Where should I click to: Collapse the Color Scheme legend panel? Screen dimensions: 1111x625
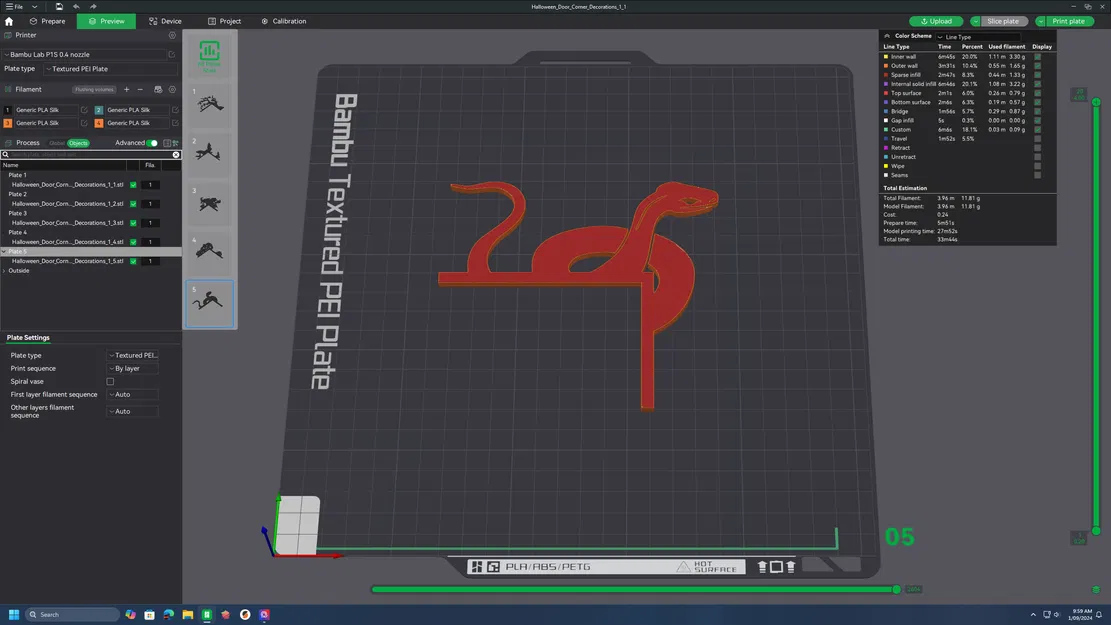887,36
